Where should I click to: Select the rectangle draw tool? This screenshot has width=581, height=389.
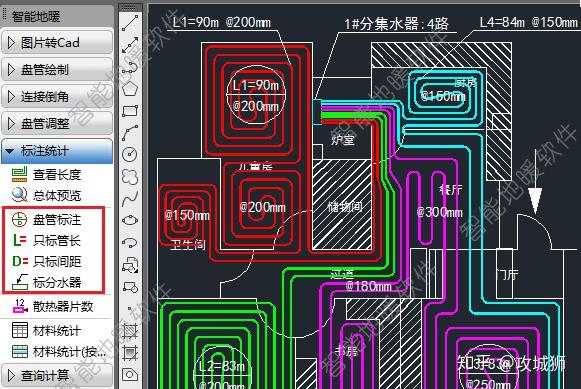(130, 111)
